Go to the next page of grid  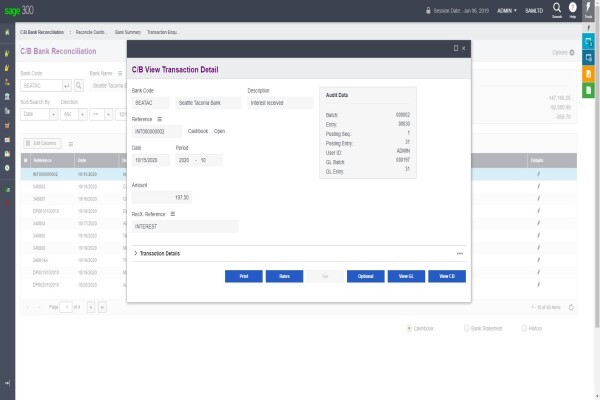[91, 307]
